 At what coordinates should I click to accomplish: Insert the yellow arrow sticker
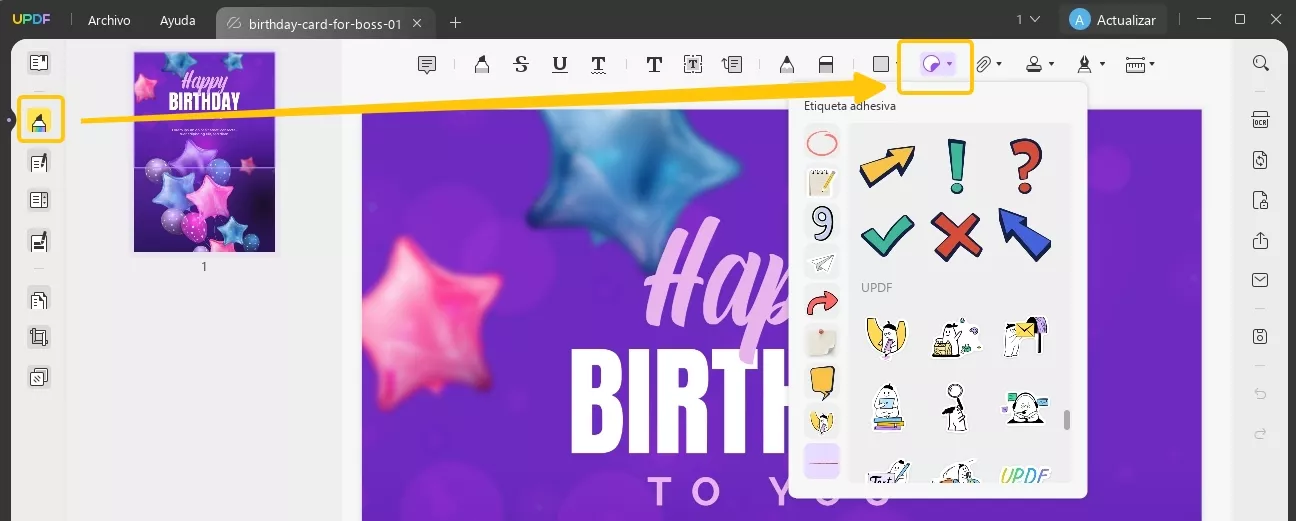(x=887, y=165)
